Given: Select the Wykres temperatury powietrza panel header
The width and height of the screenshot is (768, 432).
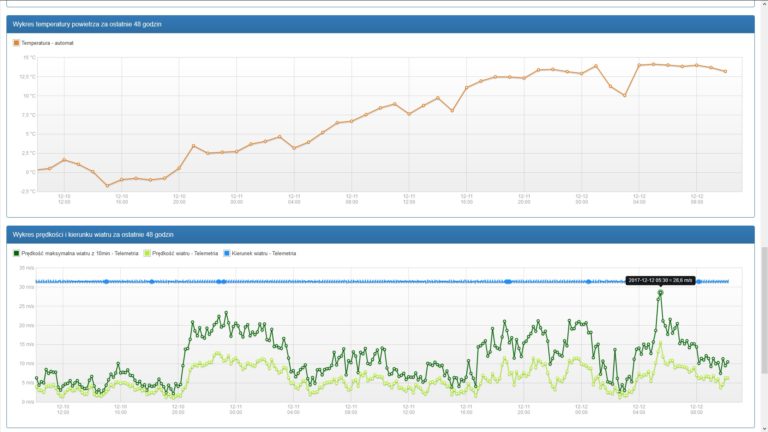Looking at the screenshot, I should (381, 24).
